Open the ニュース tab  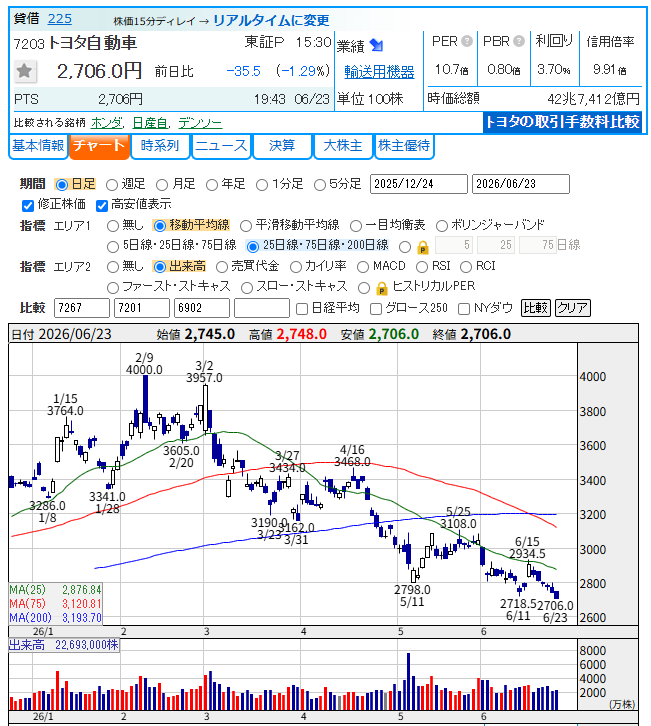pyautogui.click(x=221, y=146)
